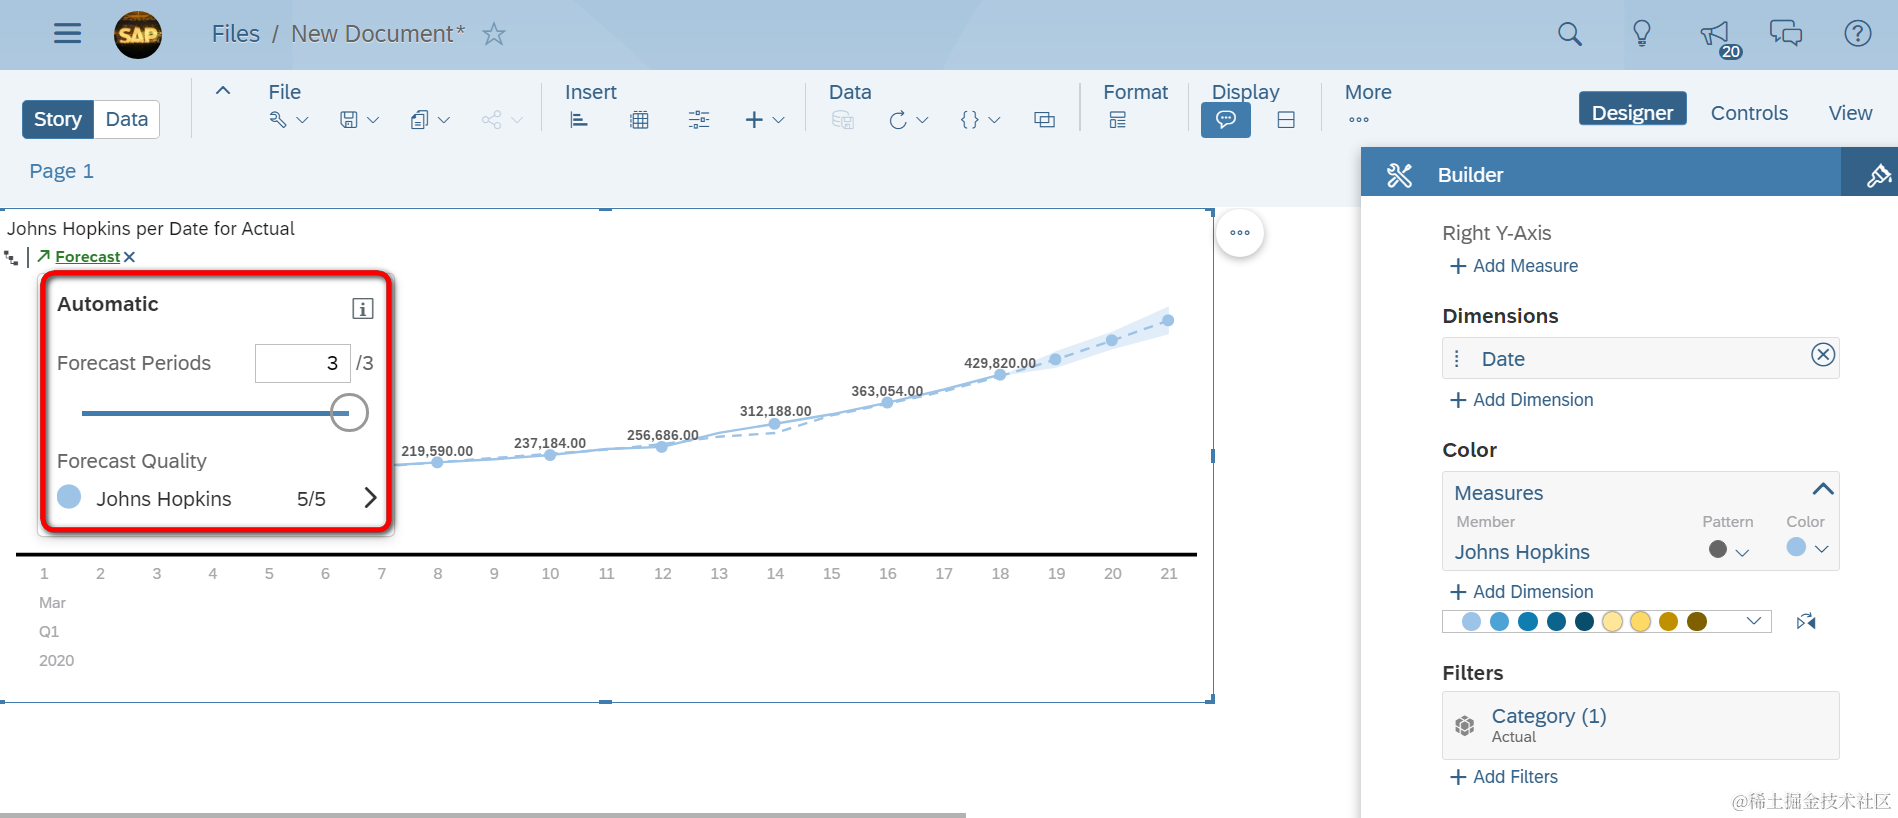Click Add Filters link

tap(1504, 777)
